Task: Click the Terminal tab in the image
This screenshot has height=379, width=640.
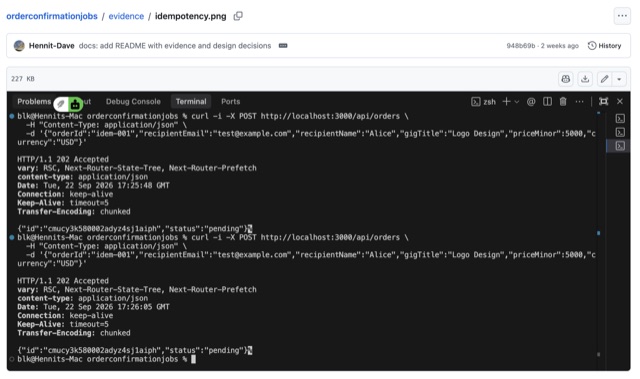Action: [x=191, y=101]
